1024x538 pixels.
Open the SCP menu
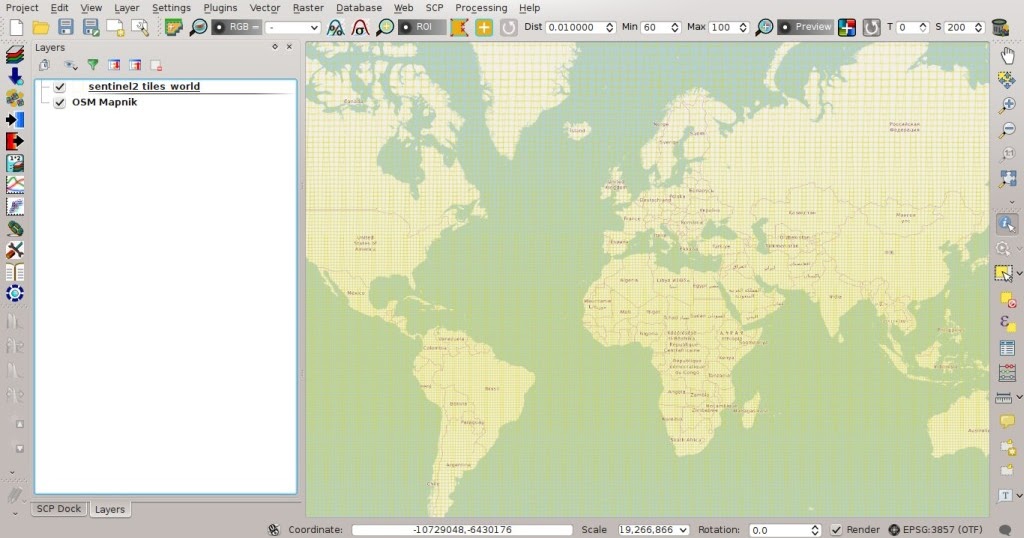(x=434, y=8)
